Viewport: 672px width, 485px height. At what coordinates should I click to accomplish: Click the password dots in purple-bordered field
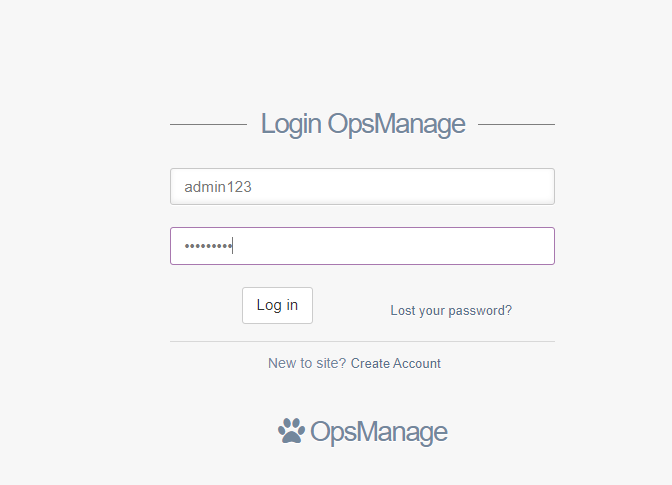point(207,246)
